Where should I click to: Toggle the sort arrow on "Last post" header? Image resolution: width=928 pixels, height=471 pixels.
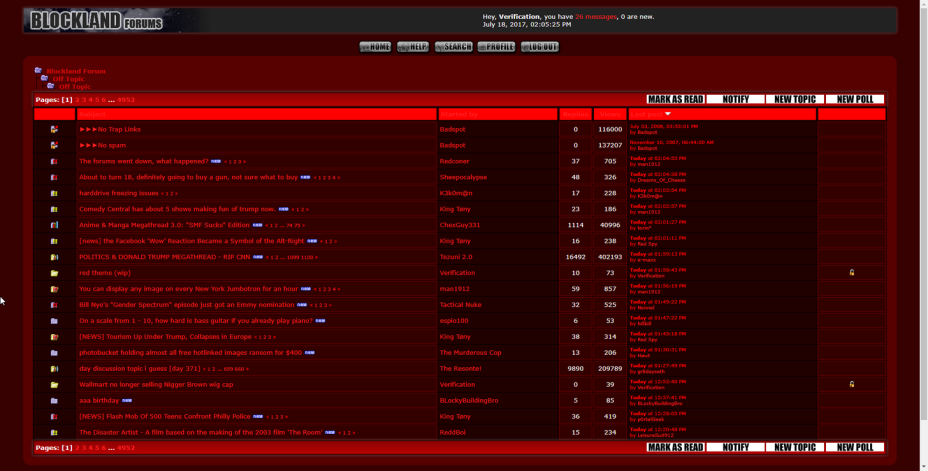point(668,114)
